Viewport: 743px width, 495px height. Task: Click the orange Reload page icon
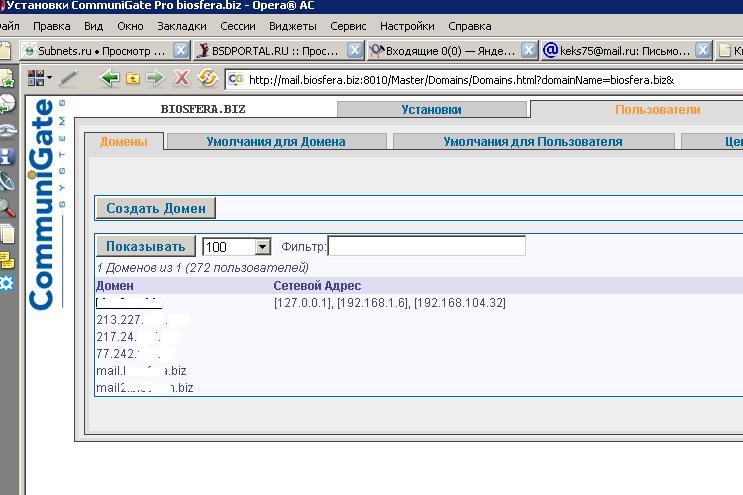click(207, 78)
